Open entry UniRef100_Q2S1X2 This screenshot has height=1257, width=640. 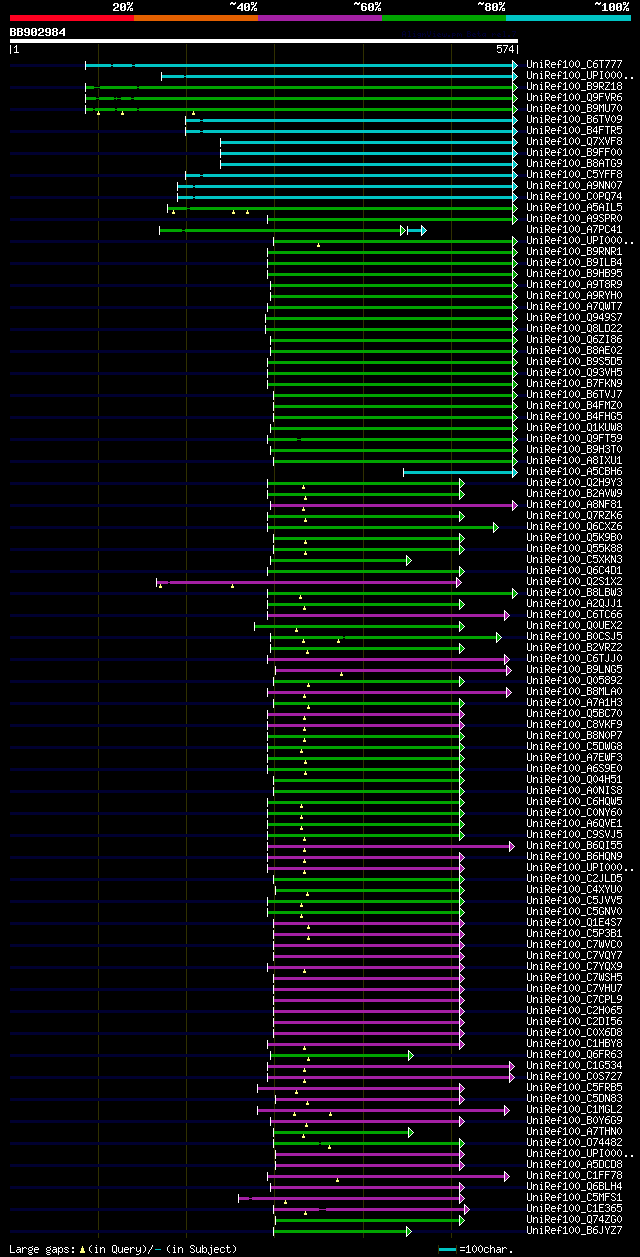click(574, 581)
